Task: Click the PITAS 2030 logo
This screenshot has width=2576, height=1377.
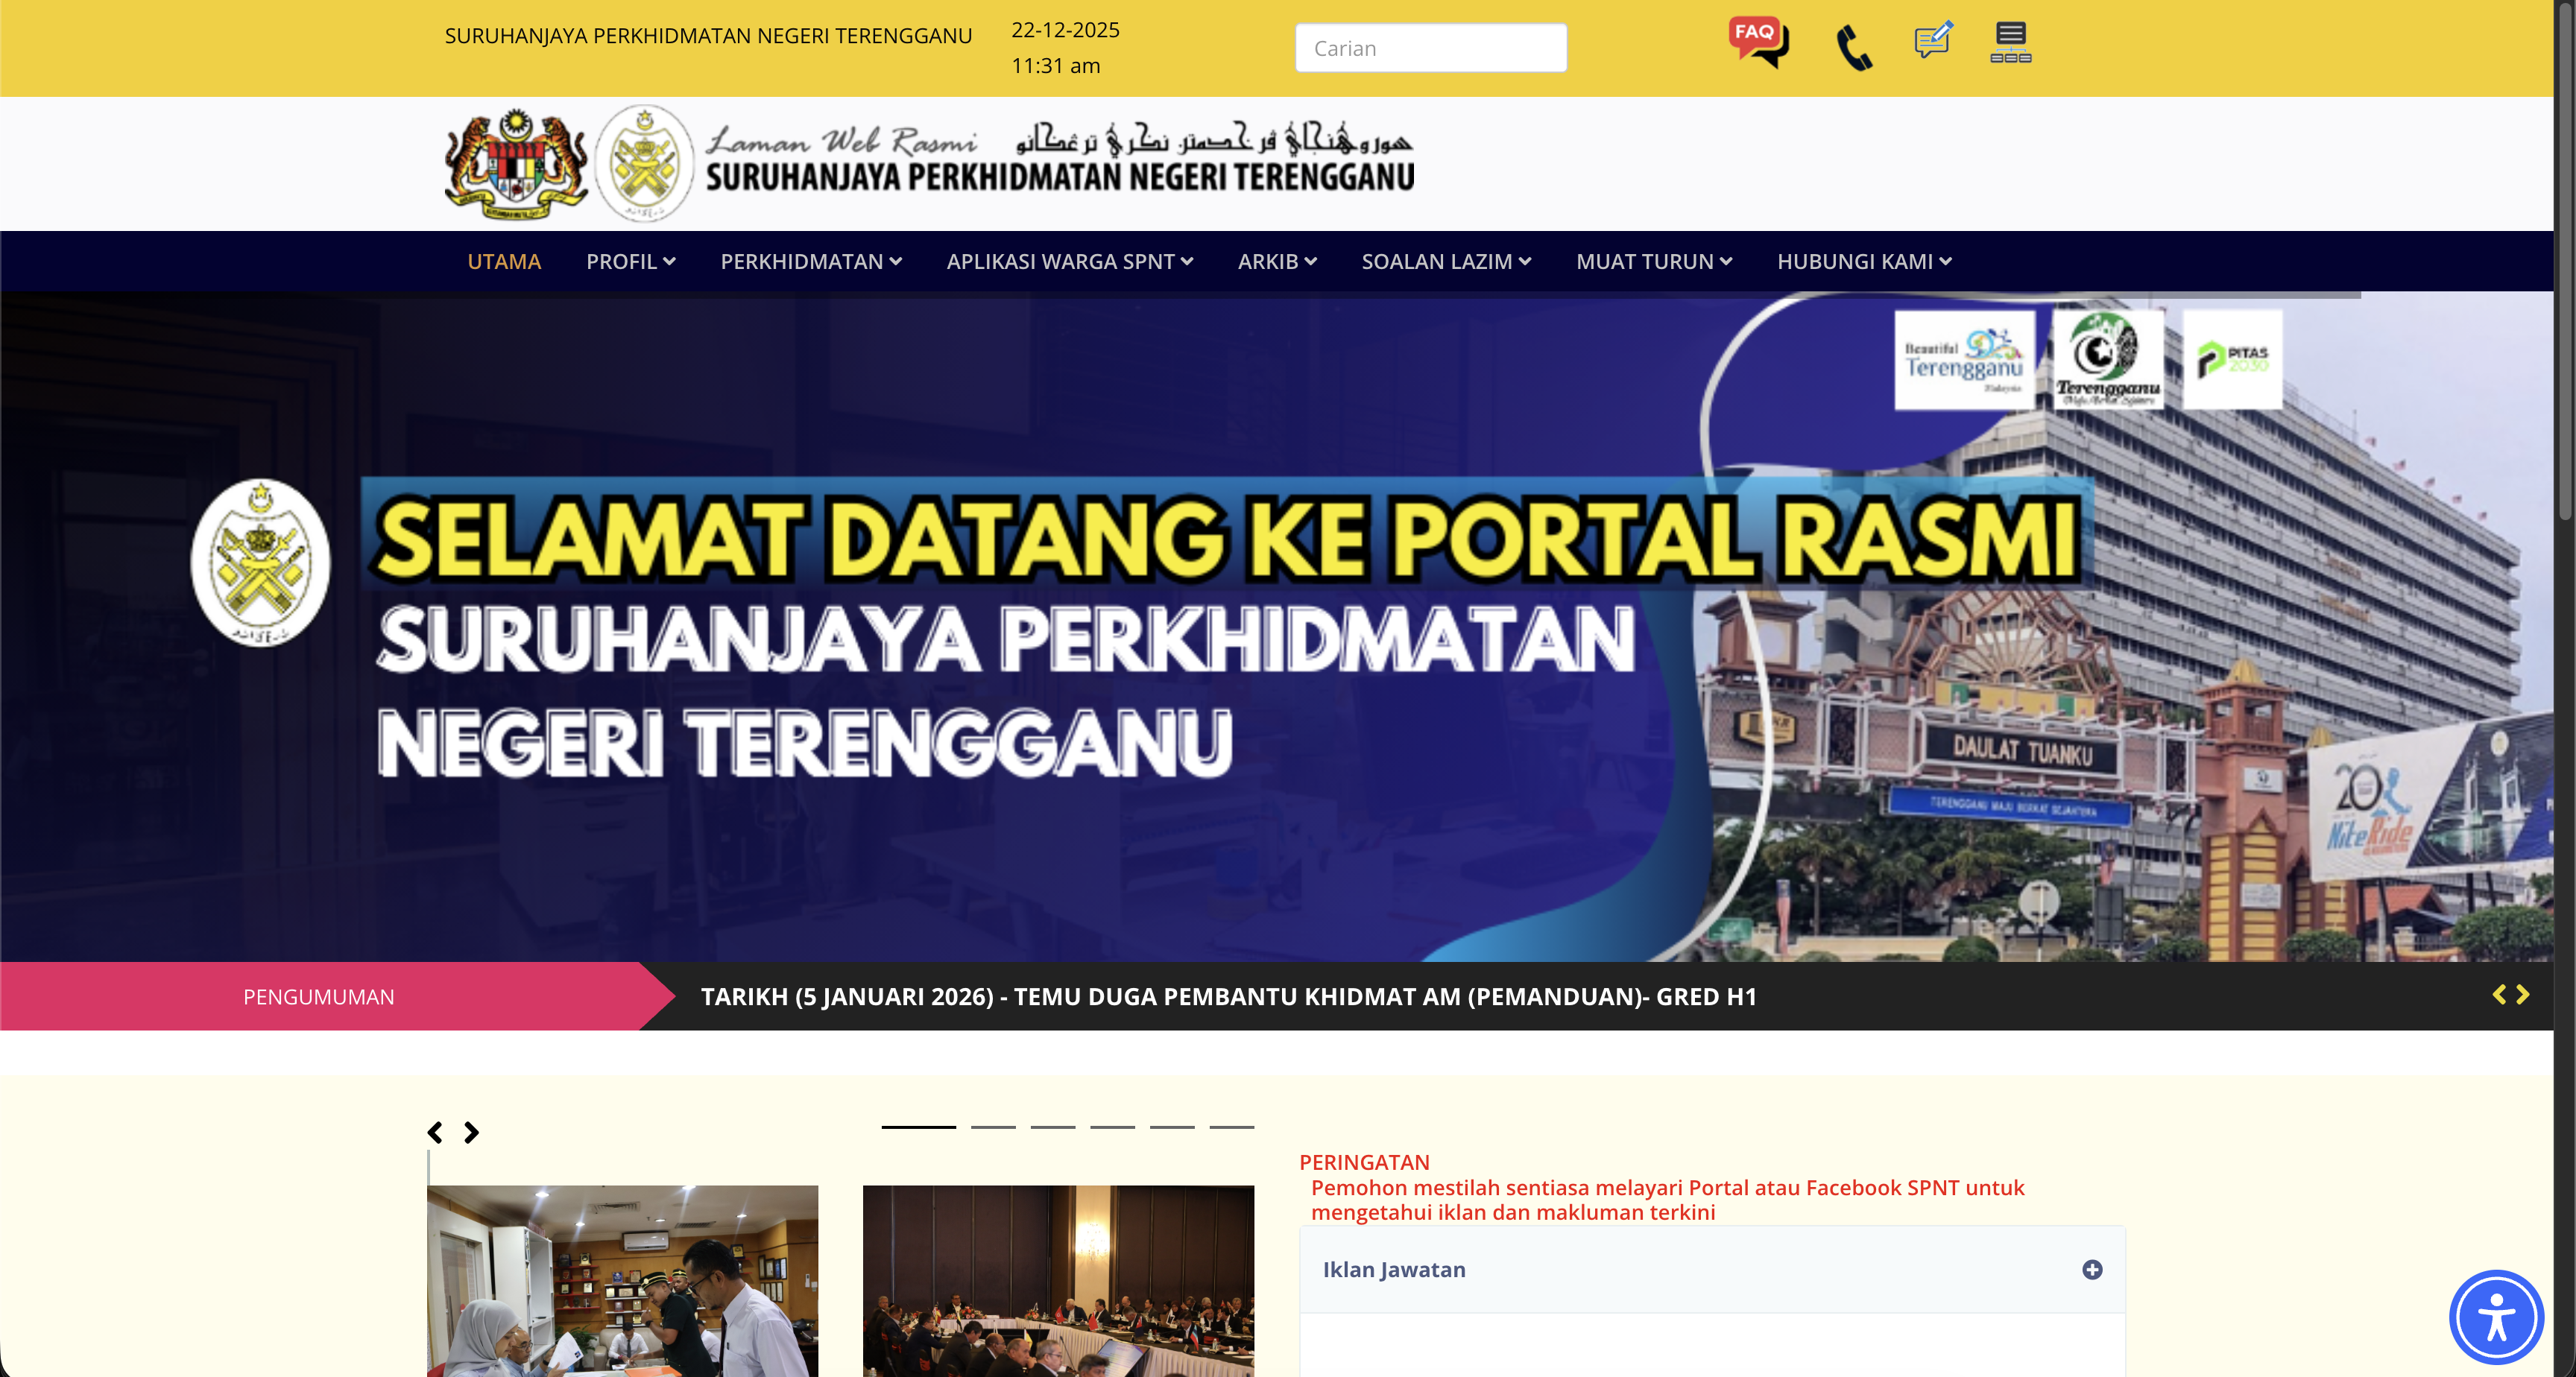Action: (2232, 359)
